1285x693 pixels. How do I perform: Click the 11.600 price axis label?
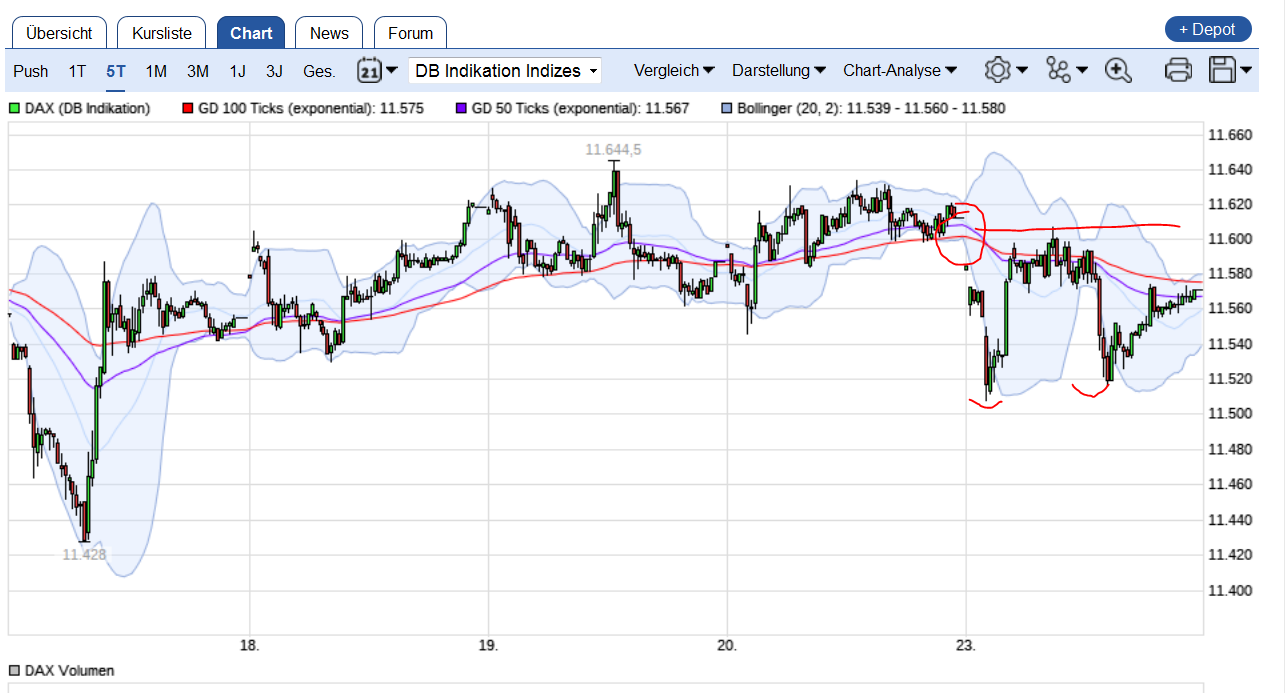click(1231, 239)
